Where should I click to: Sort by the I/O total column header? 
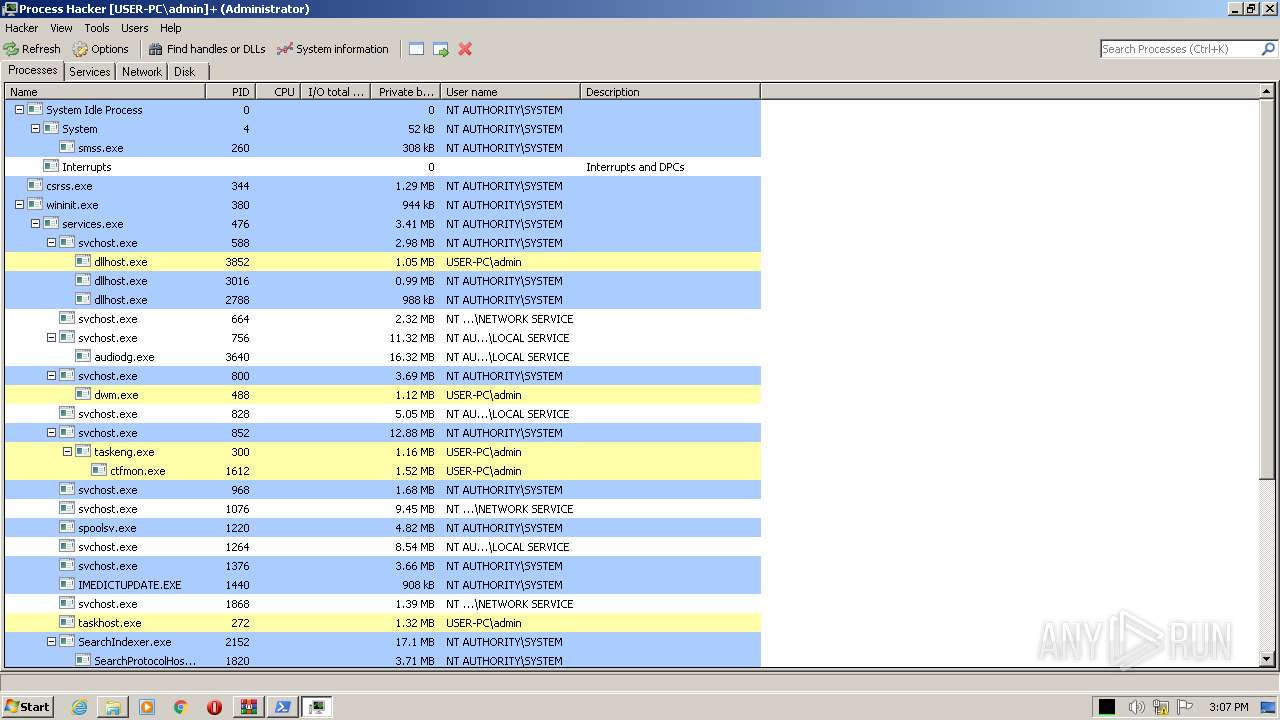point(335,92)
